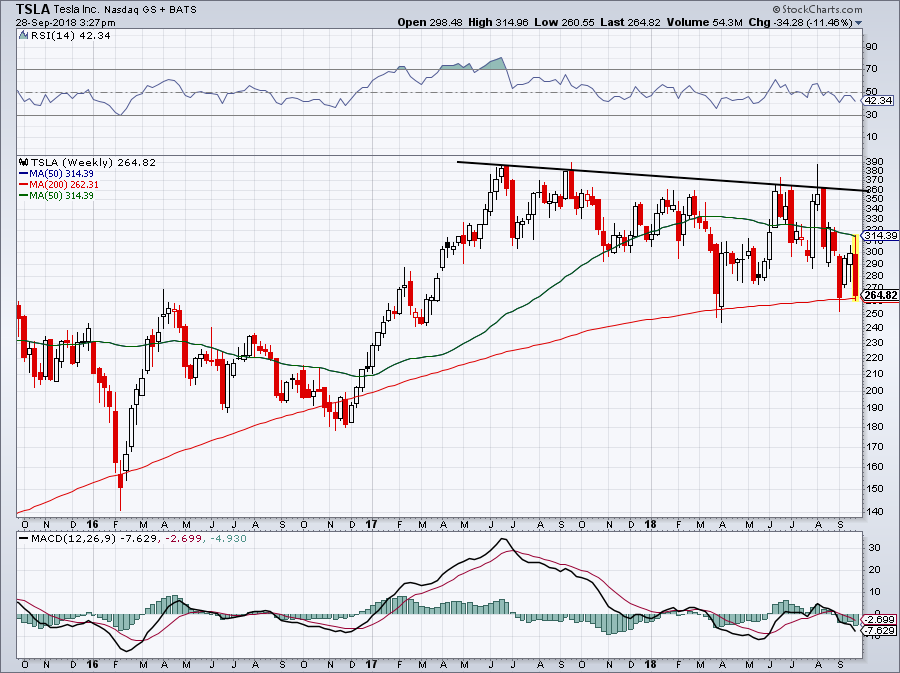The height and width of the screenshot is (673, 900).
Task: Click the MACD value tag -7.629
Action: pyautogui.click(x=880, y=631)
